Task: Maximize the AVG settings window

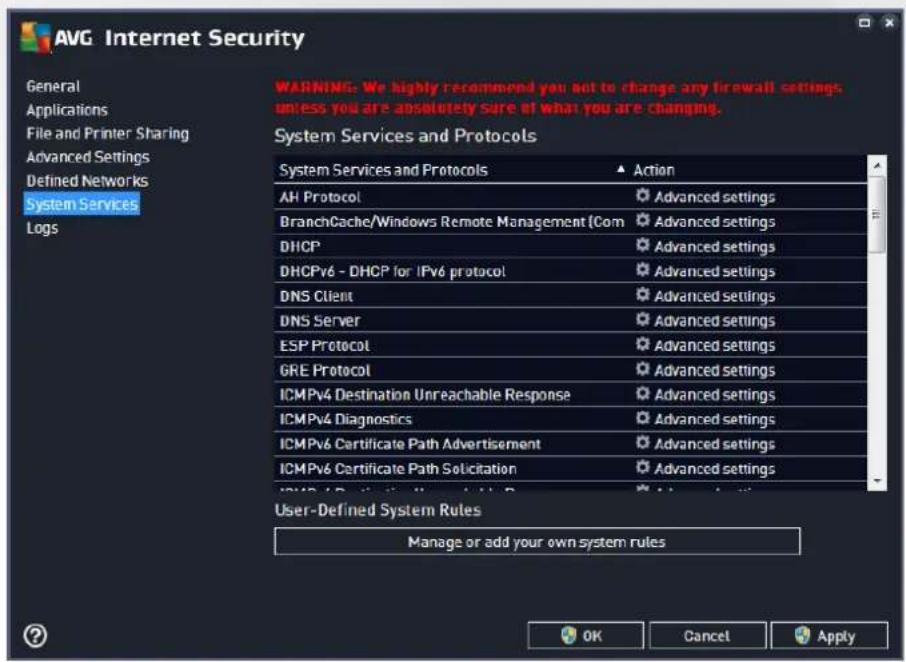Action: (864, 23)
